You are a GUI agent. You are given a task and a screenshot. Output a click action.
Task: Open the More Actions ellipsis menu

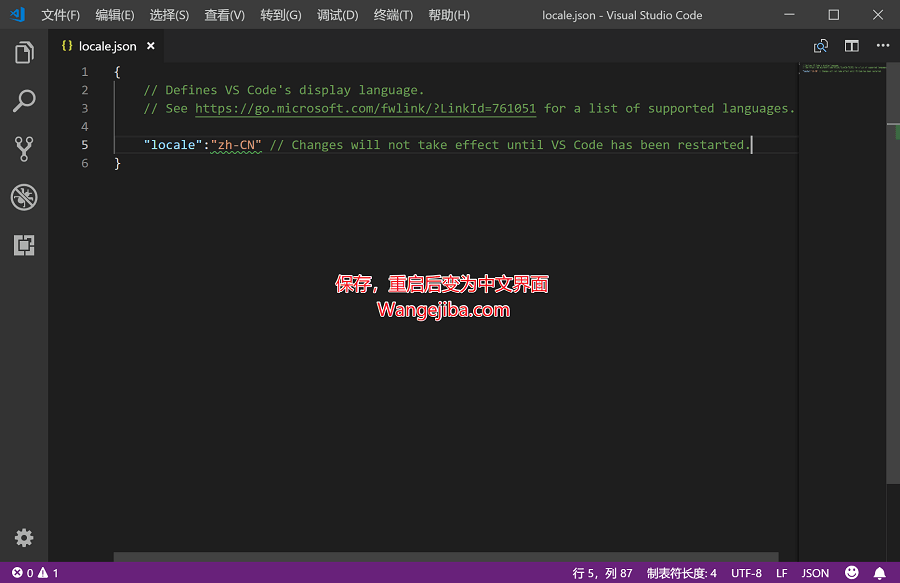point(882,46)
